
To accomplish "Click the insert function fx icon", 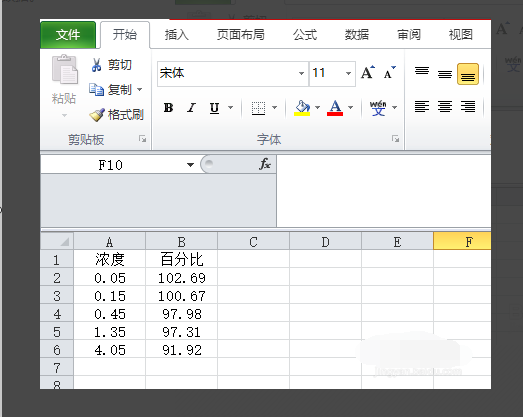I will [x=265, y=164].
